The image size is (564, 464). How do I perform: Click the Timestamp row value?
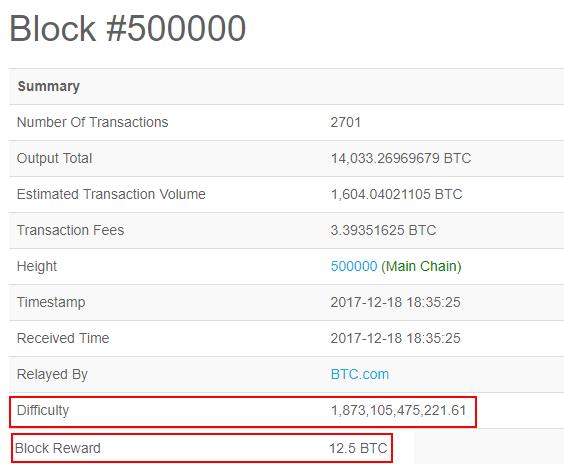click(395, 302)
